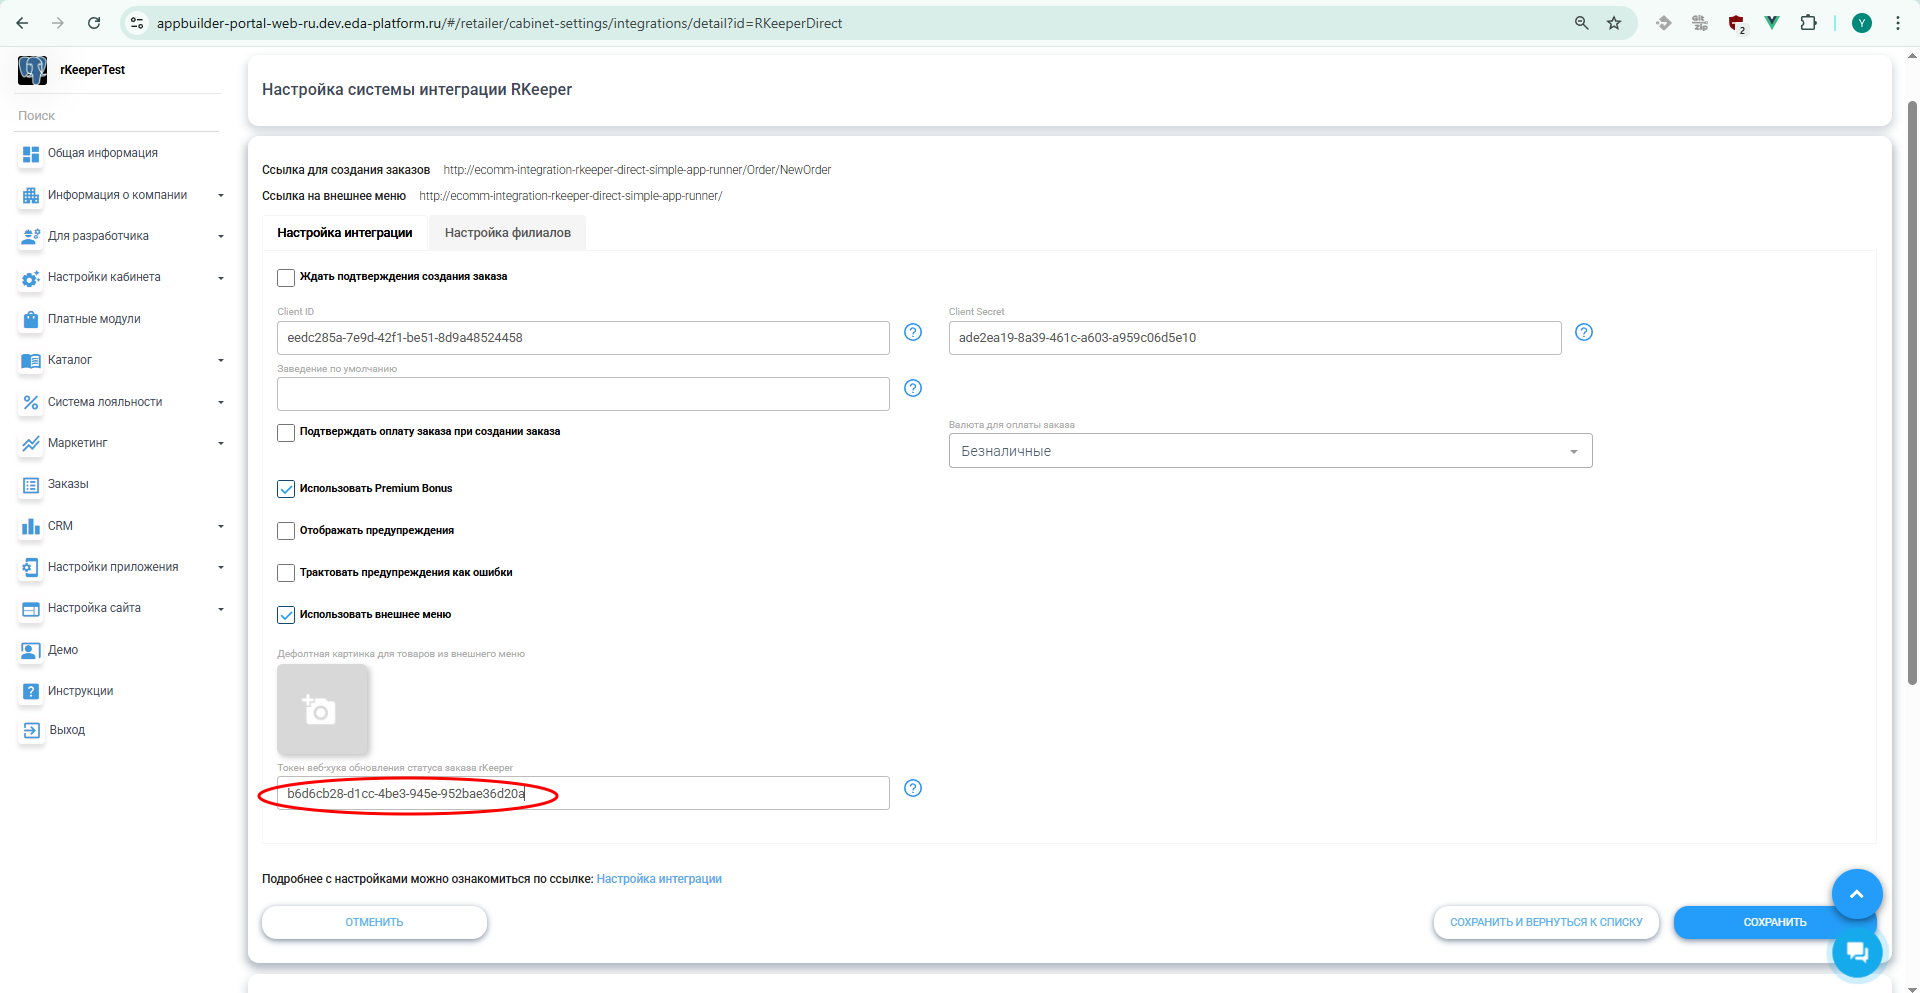Click the help icon beside Client Secret
The image size is (1920, 993).
(x=1583, y=332)
